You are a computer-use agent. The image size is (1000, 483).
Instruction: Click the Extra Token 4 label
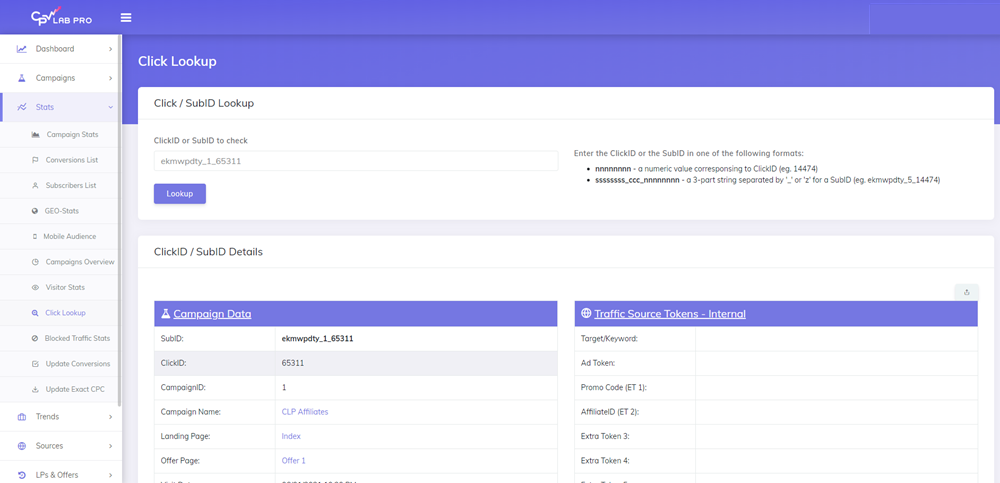(605, 461)
